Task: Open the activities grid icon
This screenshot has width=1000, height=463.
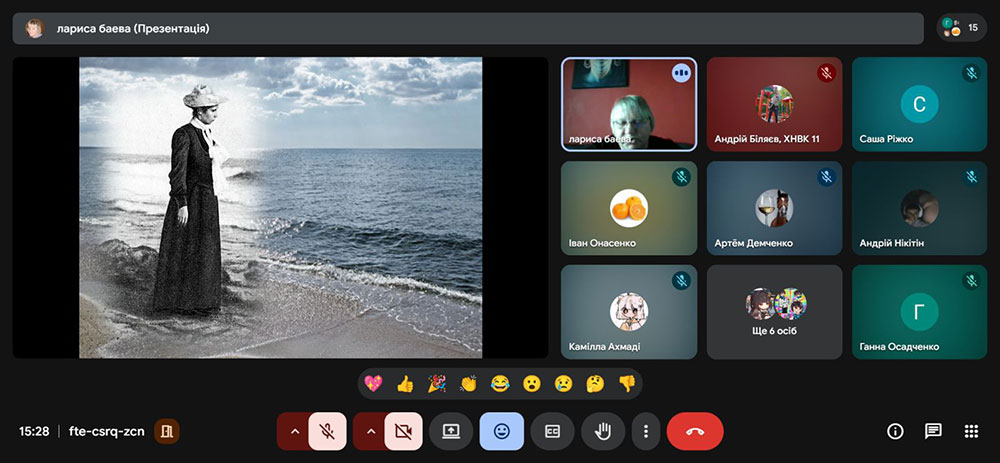Action: [x=970, y=431]
